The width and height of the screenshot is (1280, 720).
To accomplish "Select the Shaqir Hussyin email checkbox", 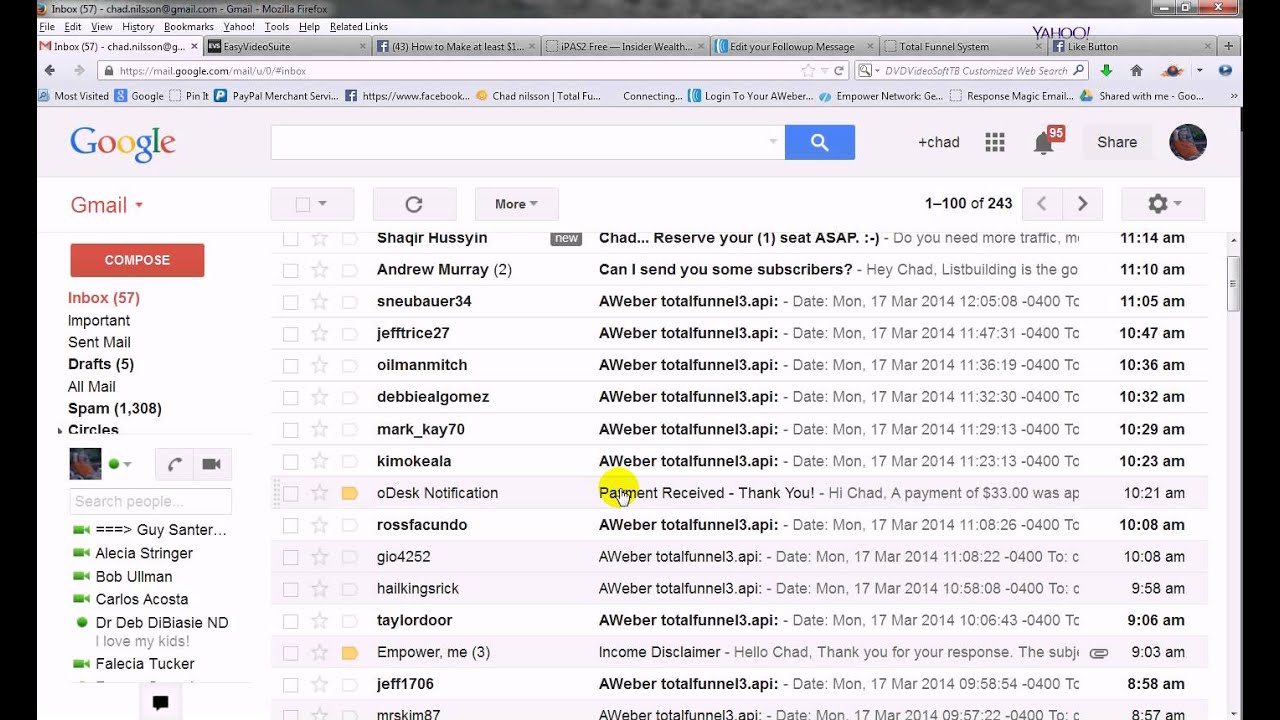I will (x=290, y=238).
